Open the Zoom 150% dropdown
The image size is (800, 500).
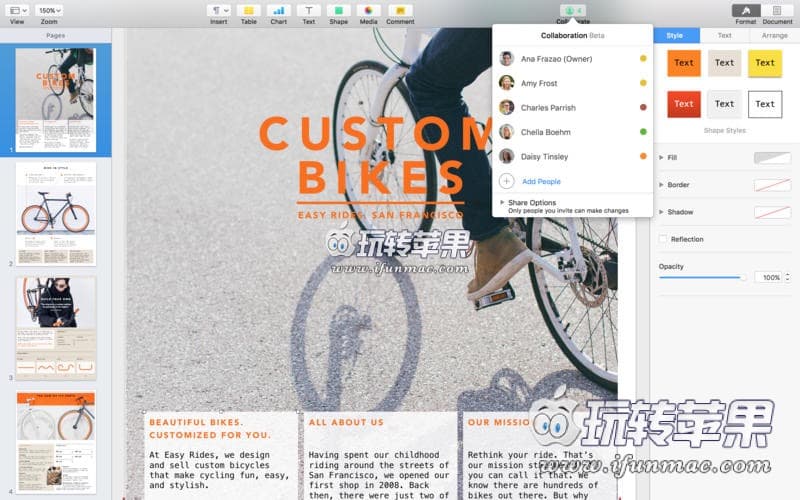(48, 10)
